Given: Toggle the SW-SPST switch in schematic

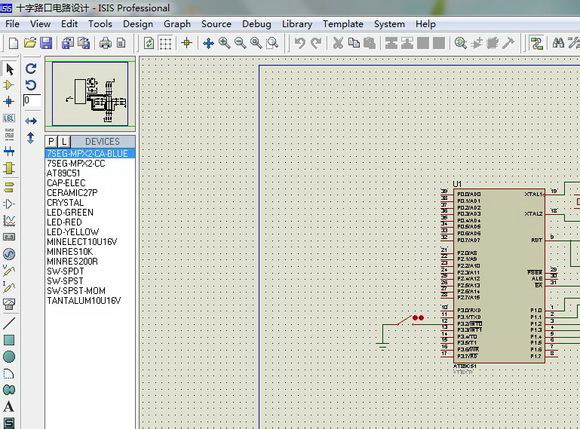Looking at the screenshot, I should (406, 321).
